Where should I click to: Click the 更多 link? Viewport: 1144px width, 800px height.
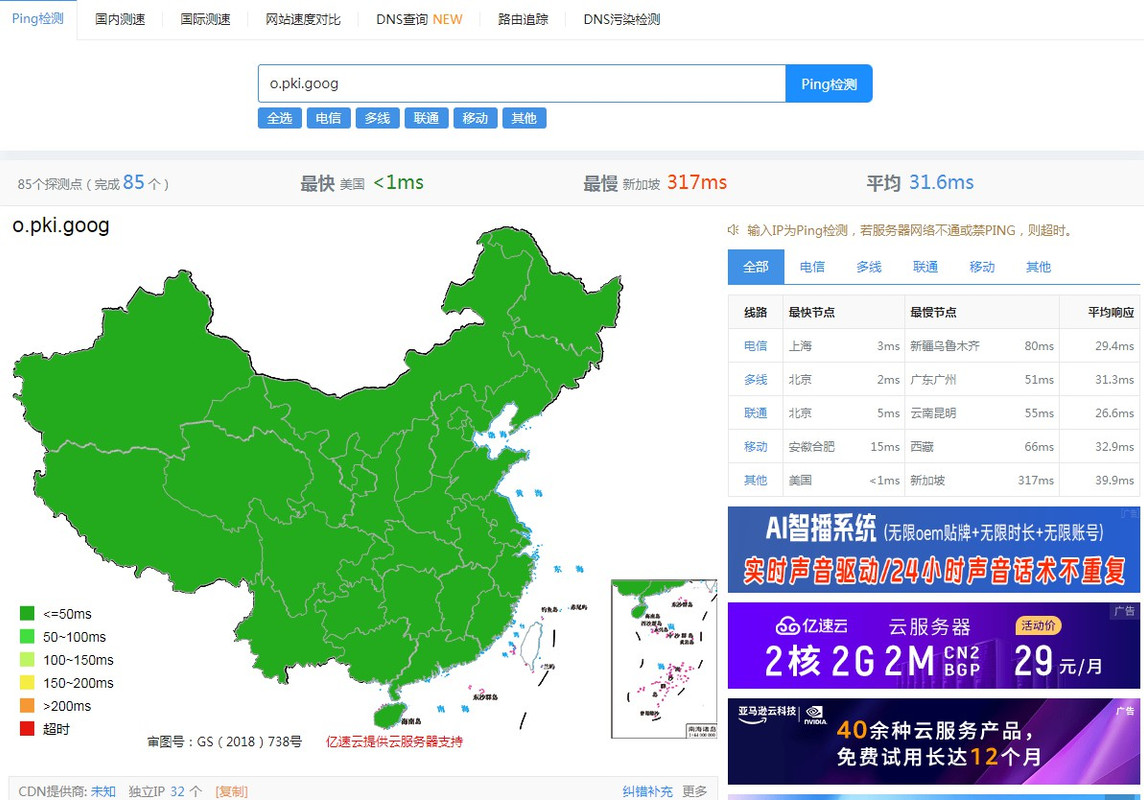[x=695, y=791]
